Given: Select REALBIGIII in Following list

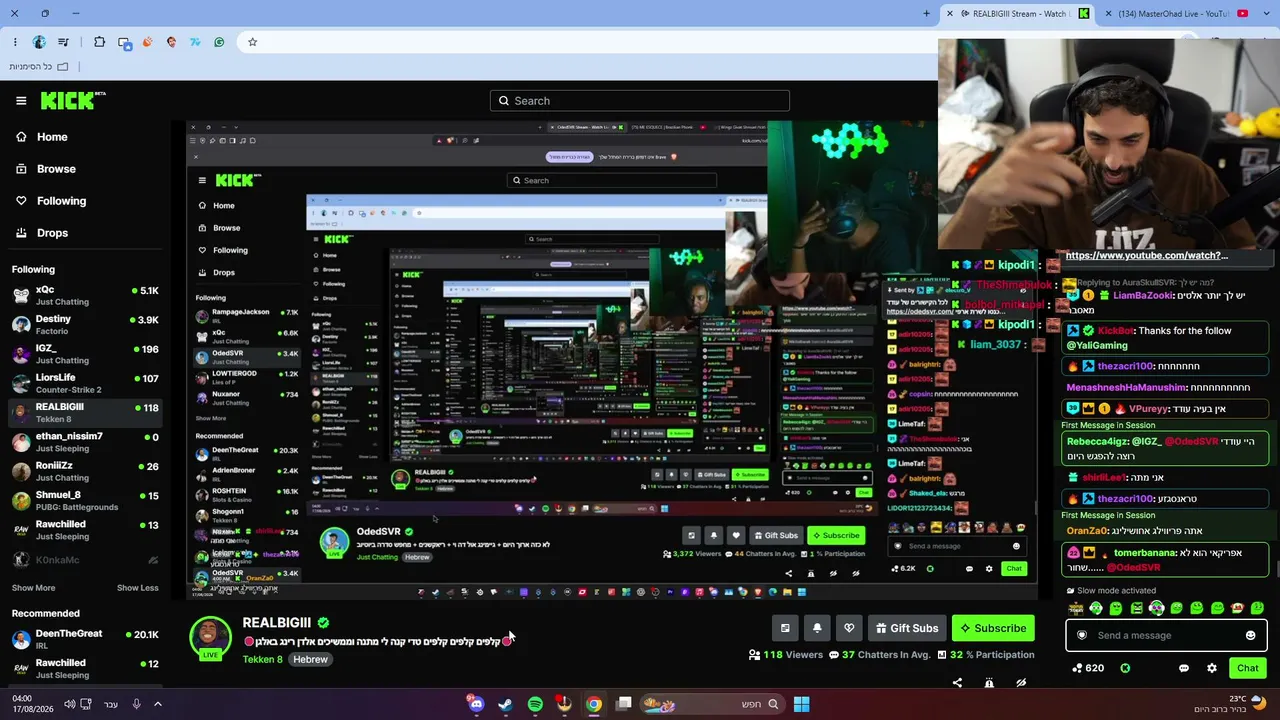Looking at the screenshot, I should coord(85,412).
